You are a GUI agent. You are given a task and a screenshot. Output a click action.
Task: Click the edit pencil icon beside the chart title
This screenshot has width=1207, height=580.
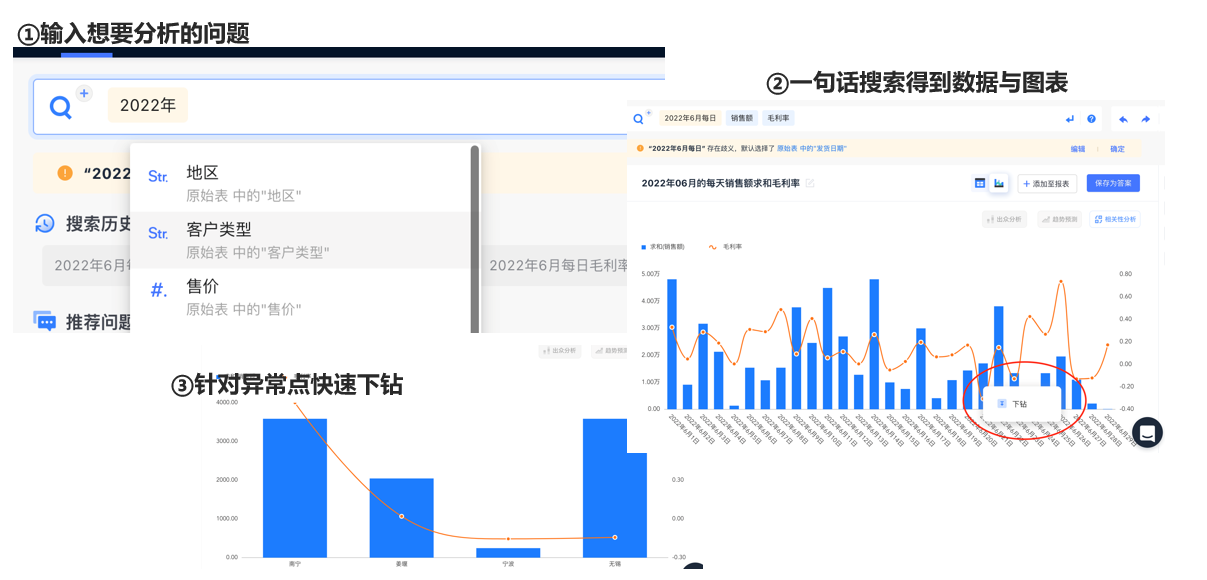pyautogui.click(x=810, y=183)
